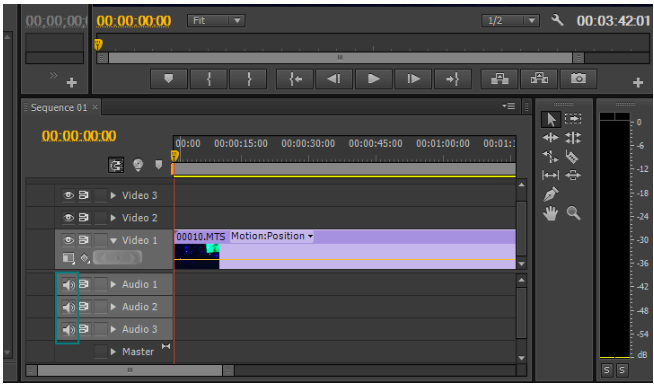The height and width of the screenshot is (384, 654).
Task: Open the Motion:Position clip effect menu
Action: click(x=272, y=236)
